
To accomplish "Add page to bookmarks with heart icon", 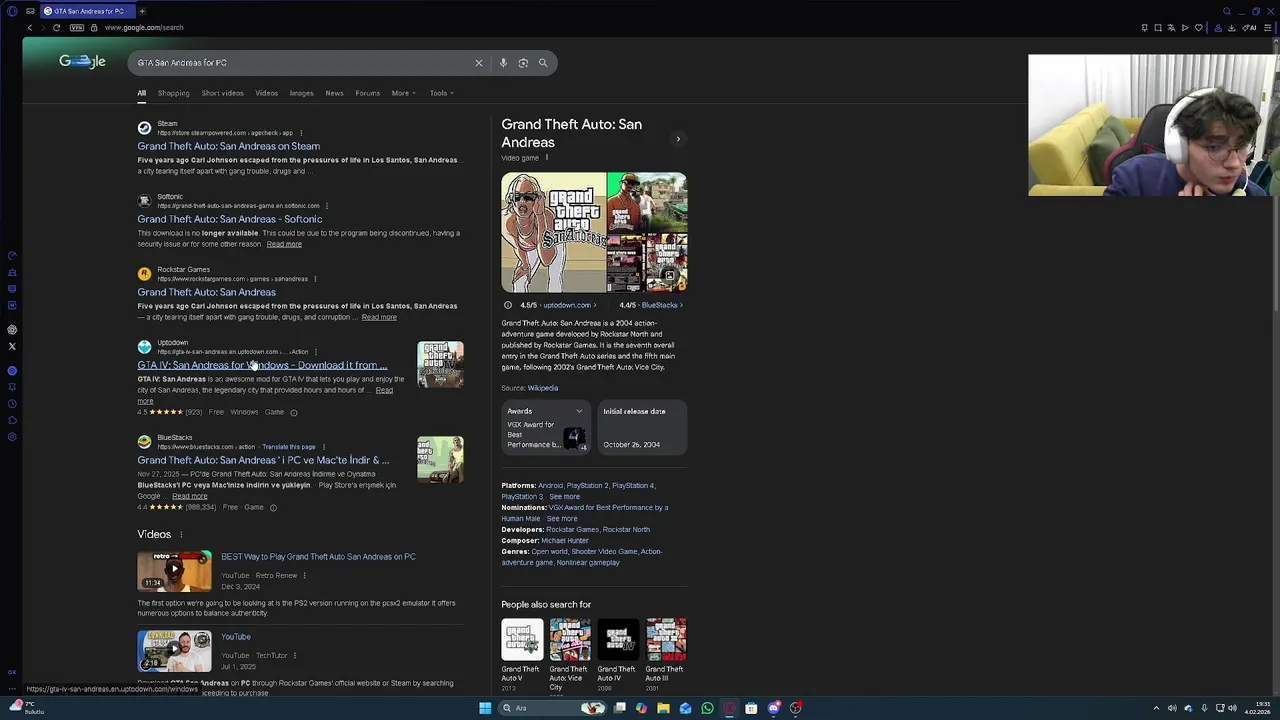I will point(1198,28).
